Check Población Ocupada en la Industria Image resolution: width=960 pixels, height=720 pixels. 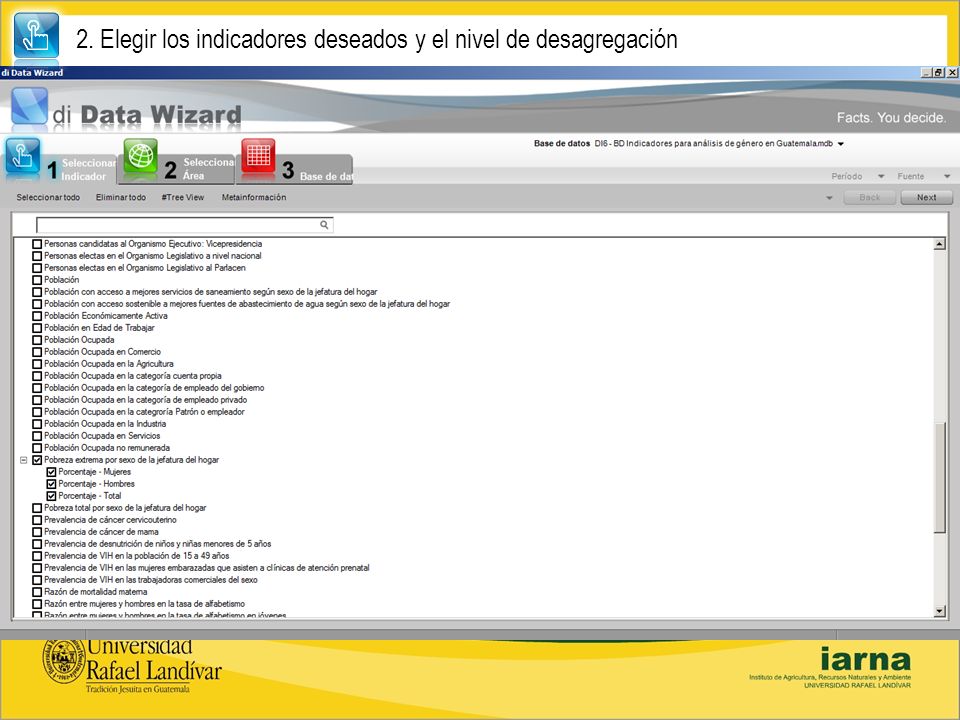pyautogui.click(x=37, y=424)
